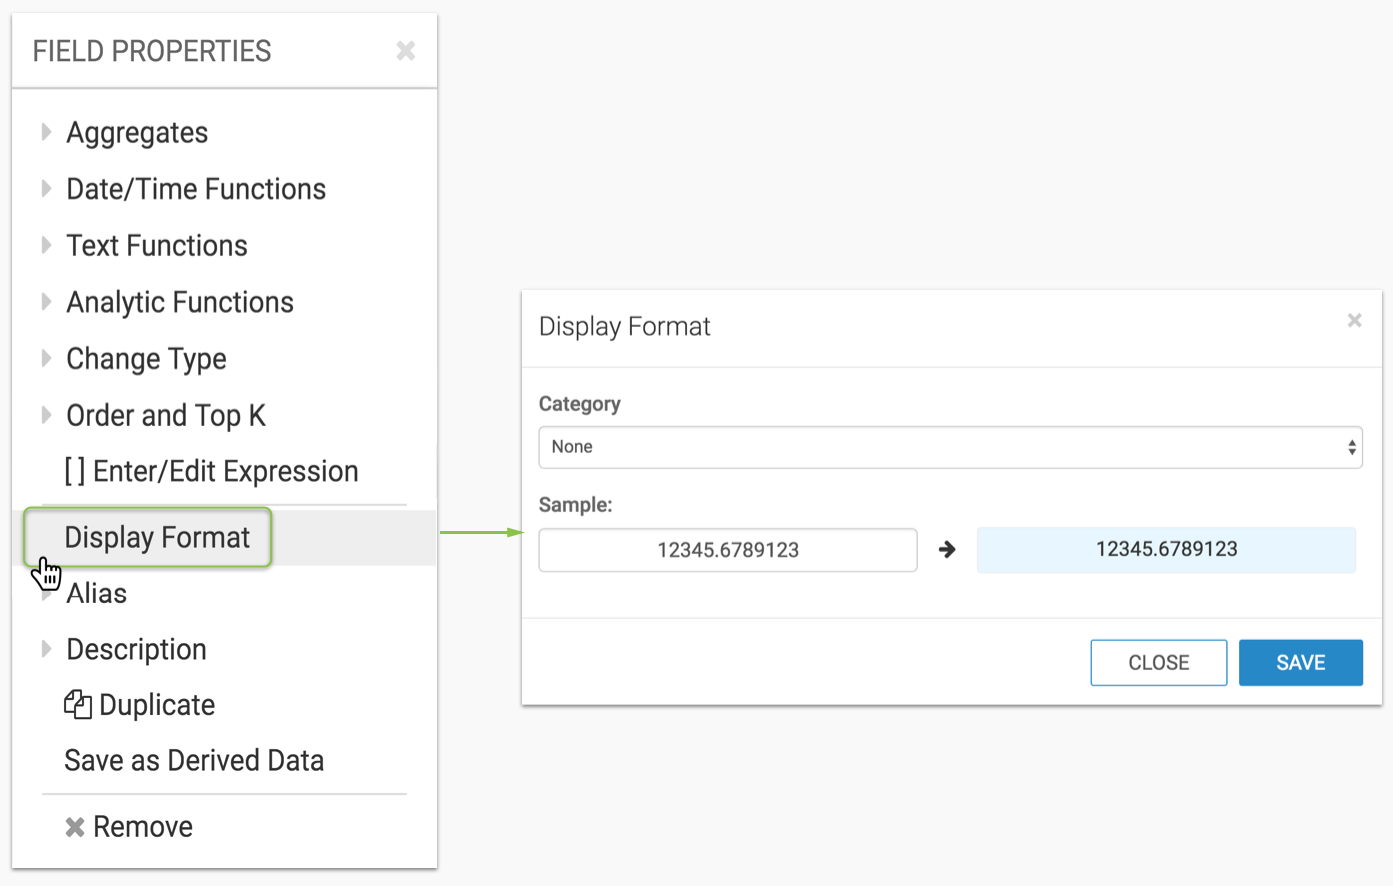This screenshot has height=886, width=1393.
Task: Click the Remove X icon
Action: pyautogui.click(x=75, y=827)
